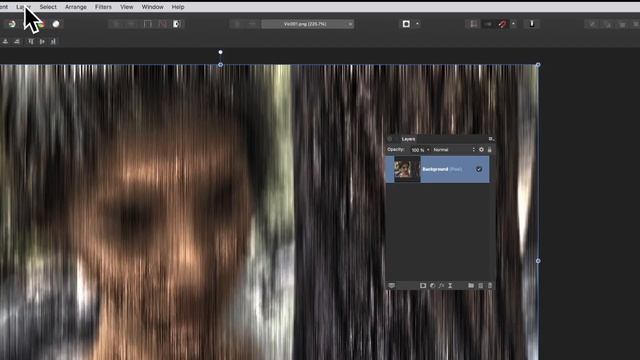Open the Select menu
This screenshot has height=360, width=640.
[x=48, y=7]
